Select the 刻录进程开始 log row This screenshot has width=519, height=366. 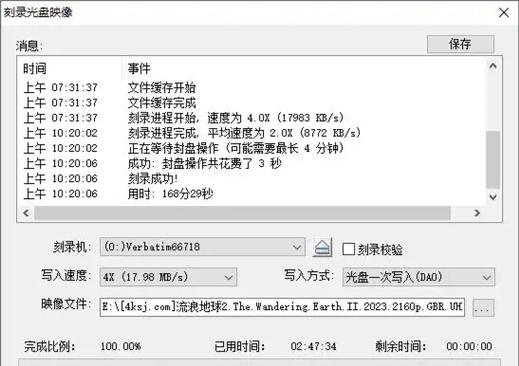[252, 118]
